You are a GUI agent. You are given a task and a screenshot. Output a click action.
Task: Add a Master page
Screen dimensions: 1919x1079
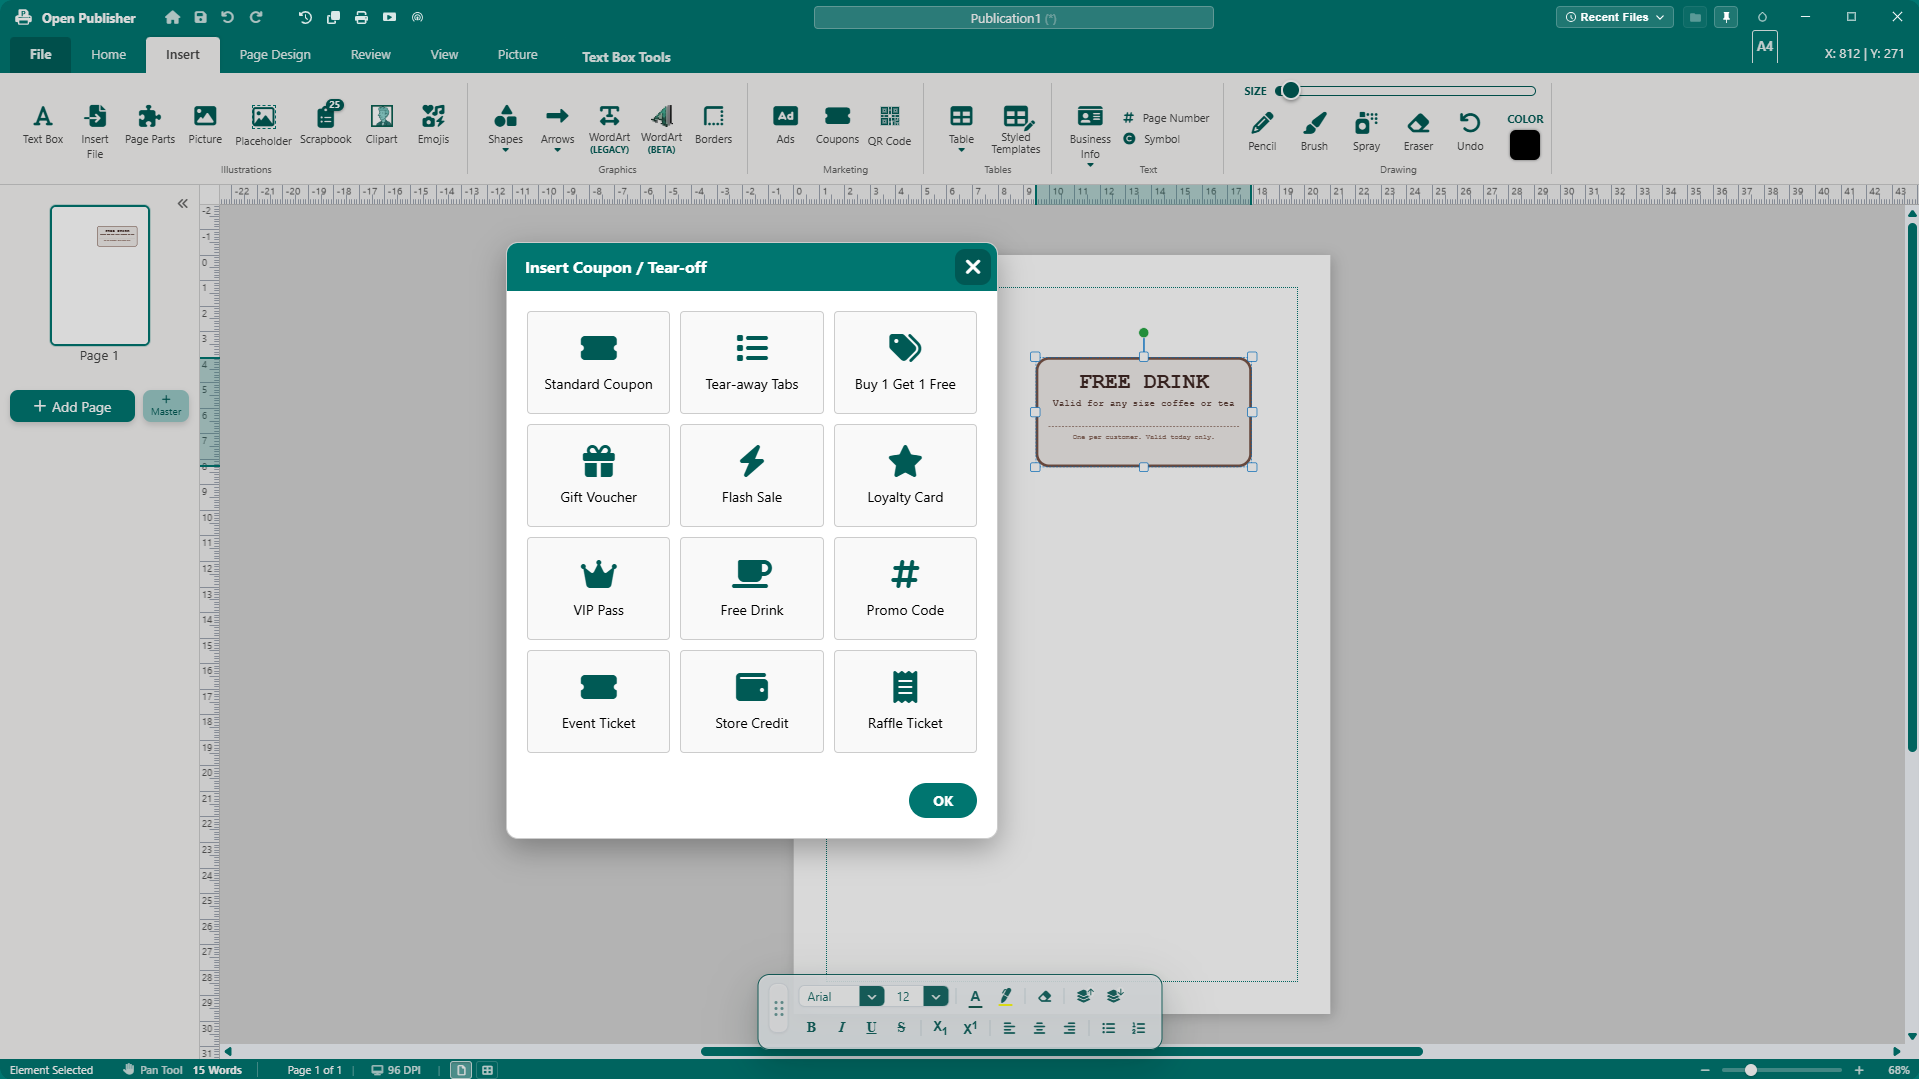point(166,406)
